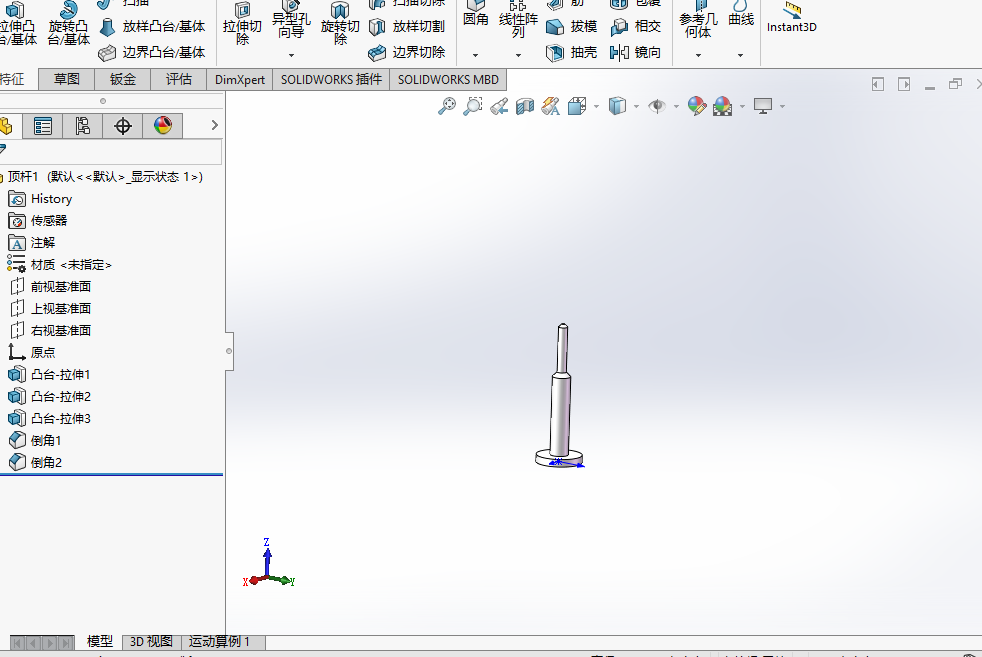Toggle Instant3D mode
This screenshot has width=982, height=657.
(x=792, y=17)
